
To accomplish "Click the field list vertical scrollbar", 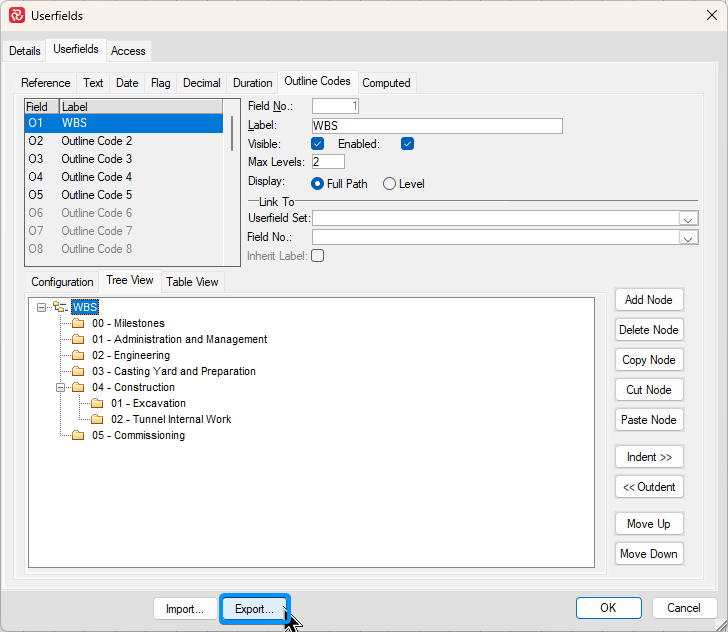I will [233, 133].
